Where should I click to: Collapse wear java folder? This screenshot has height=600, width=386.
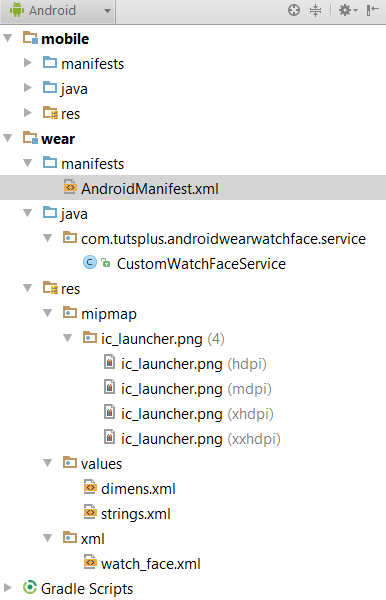[x=28, y=213]
